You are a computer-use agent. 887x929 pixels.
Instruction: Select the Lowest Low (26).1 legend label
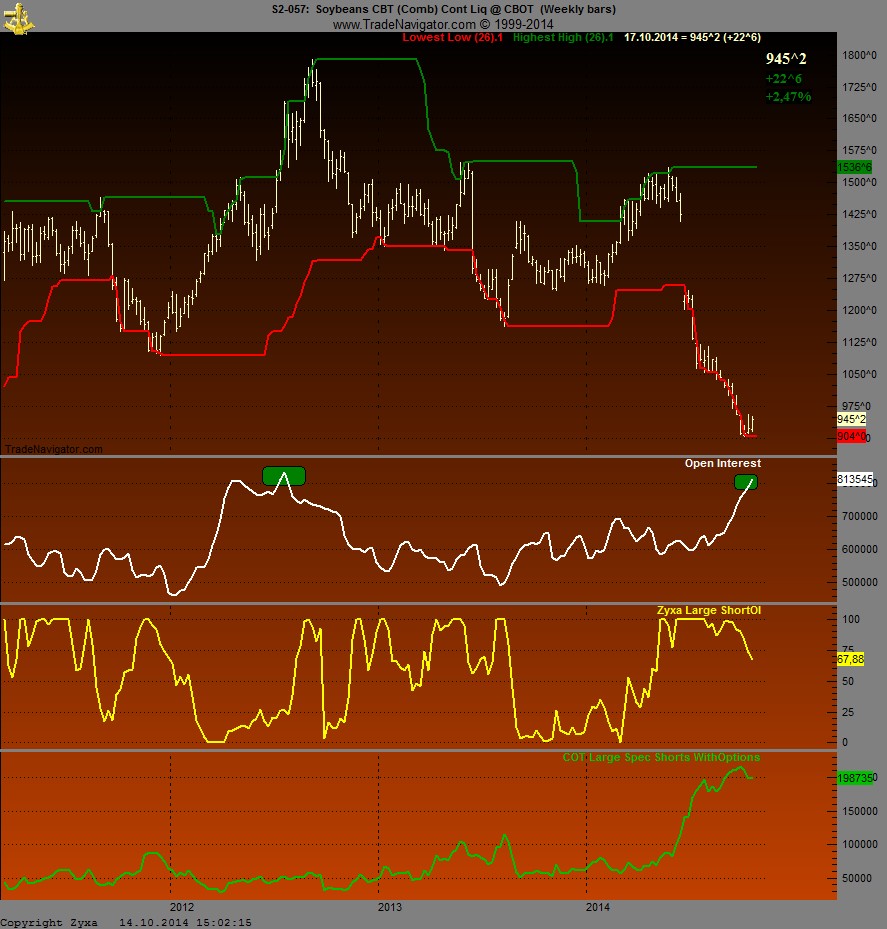pyautogui.click(x=452, y=37)
